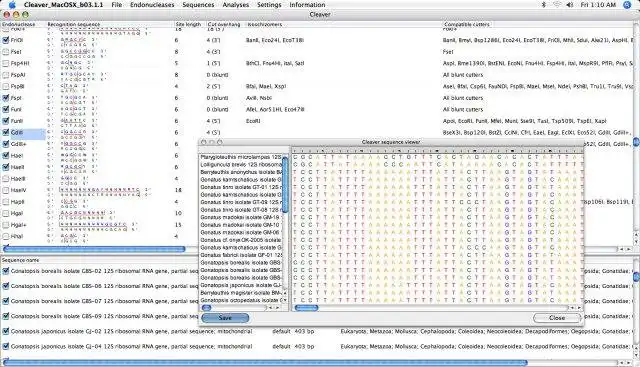640x367 pixels.
Task: Uncheck Gonatopsis japonicus isolate GJ-04 sequence
Action: (6, 346)
